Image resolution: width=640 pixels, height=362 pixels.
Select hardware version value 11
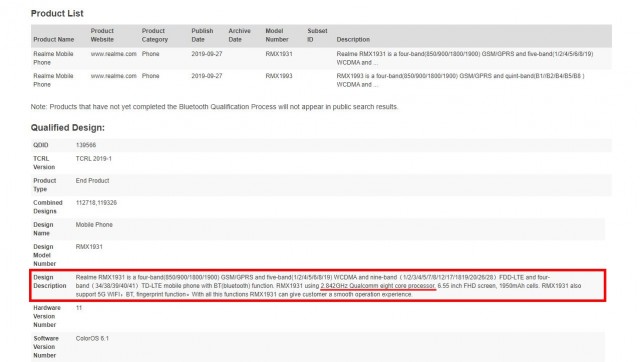tap(79, 308)
